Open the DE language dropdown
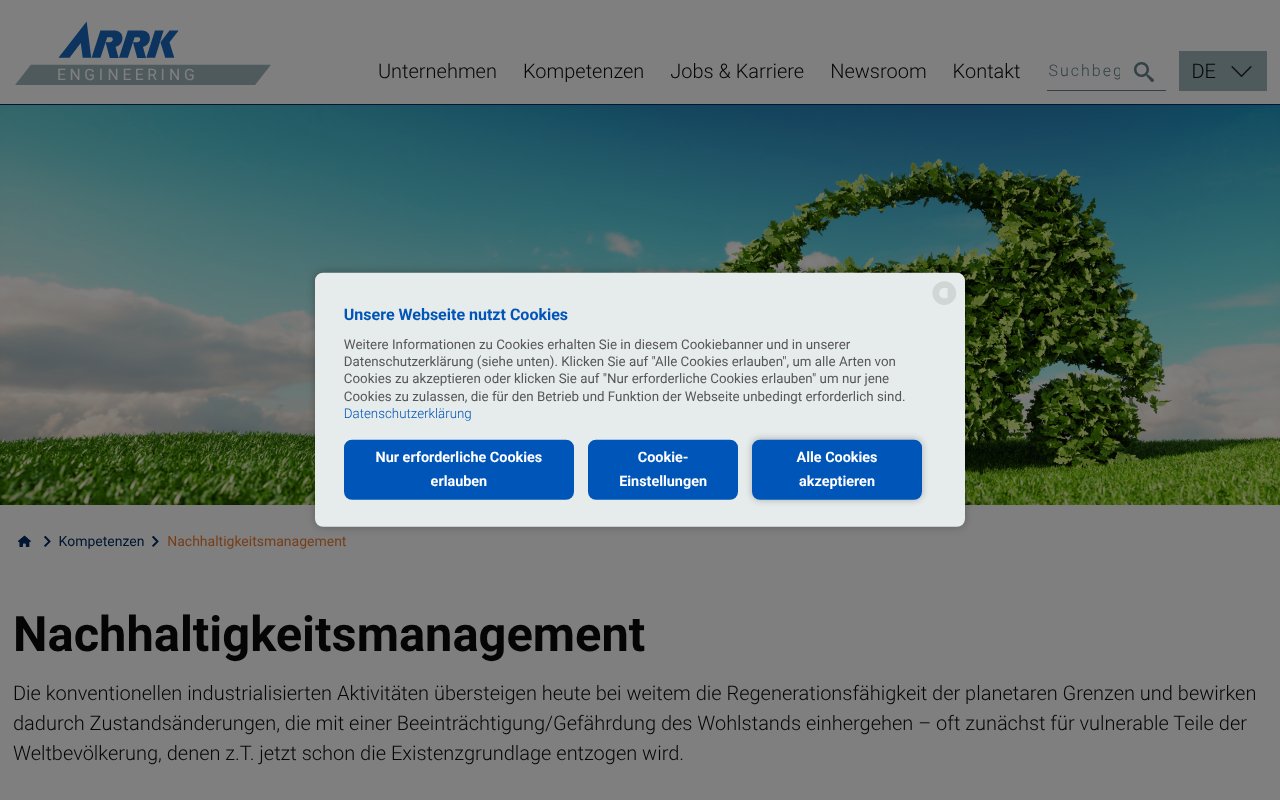Image resolution: width=1280 pixels, height=800 pixels. click(x=1222, y=71)
